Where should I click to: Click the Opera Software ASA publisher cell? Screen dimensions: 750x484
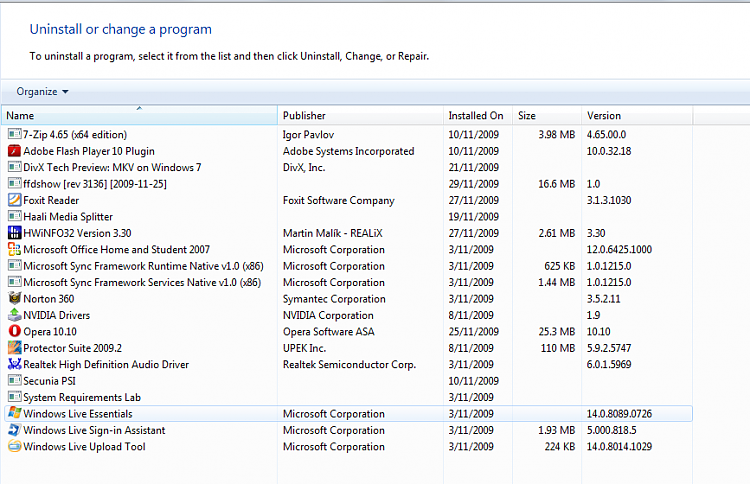tap(329, 331)
